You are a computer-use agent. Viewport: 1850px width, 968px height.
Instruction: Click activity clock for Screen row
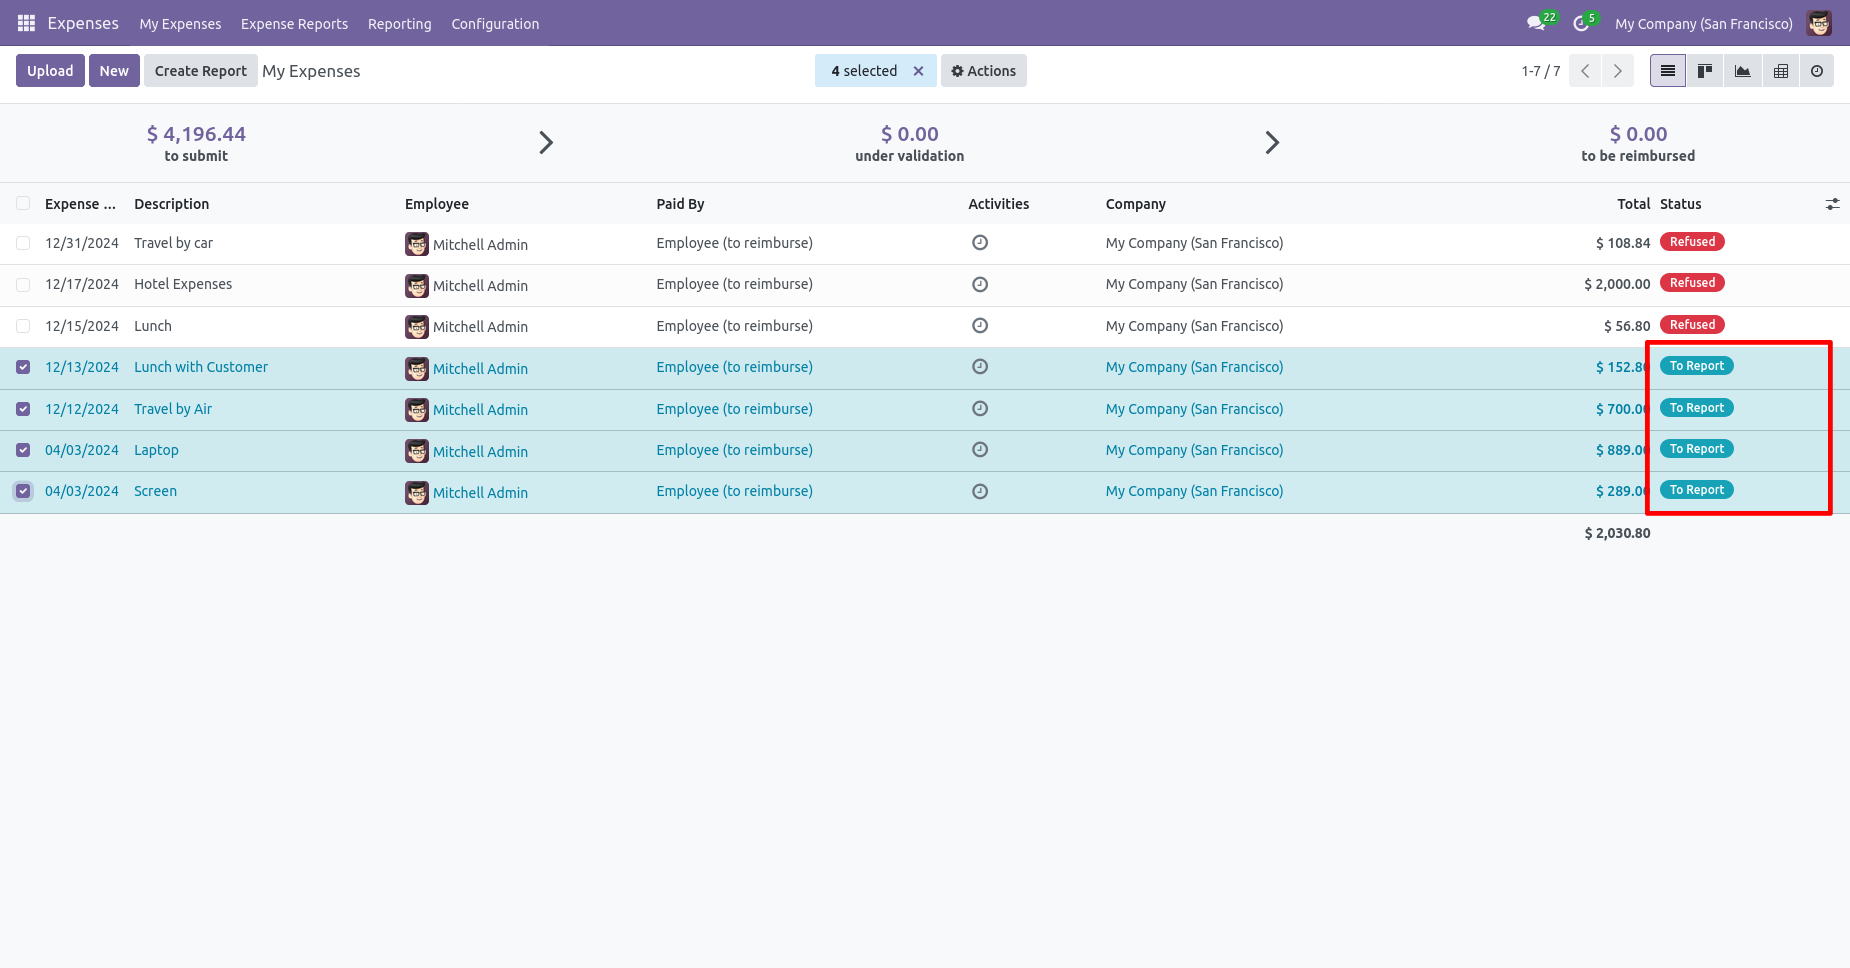click(x=980, y=491)
